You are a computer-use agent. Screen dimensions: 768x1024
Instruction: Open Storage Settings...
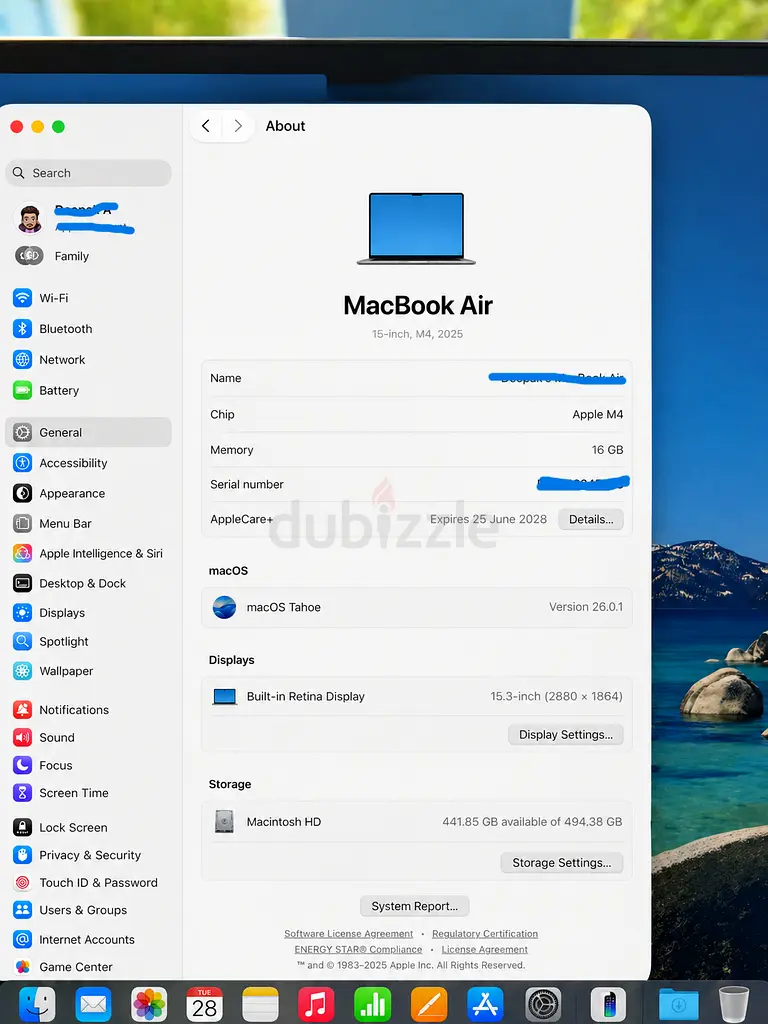coord(562,863)
